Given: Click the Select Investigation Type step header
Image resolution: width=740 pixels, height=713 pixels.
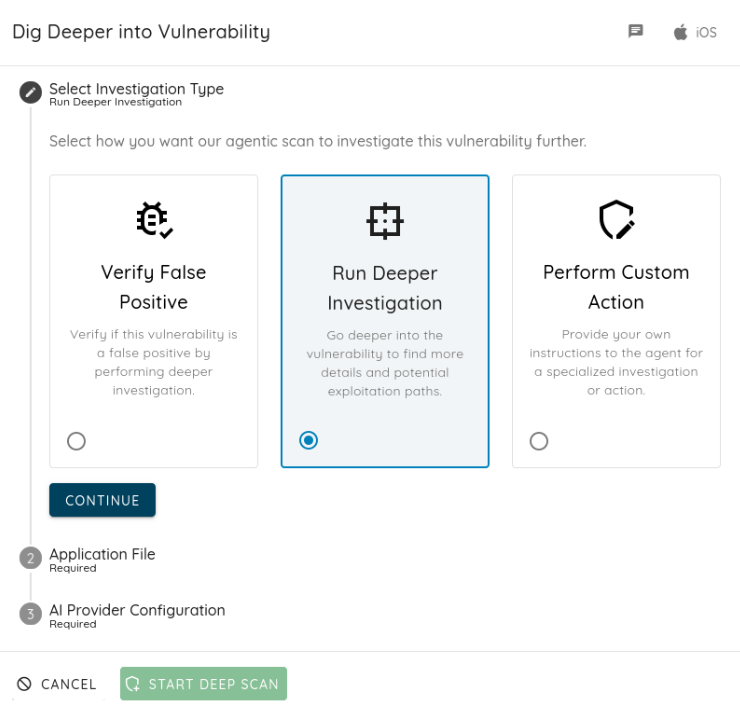Looking at the screenshot, I should [136, 89].
